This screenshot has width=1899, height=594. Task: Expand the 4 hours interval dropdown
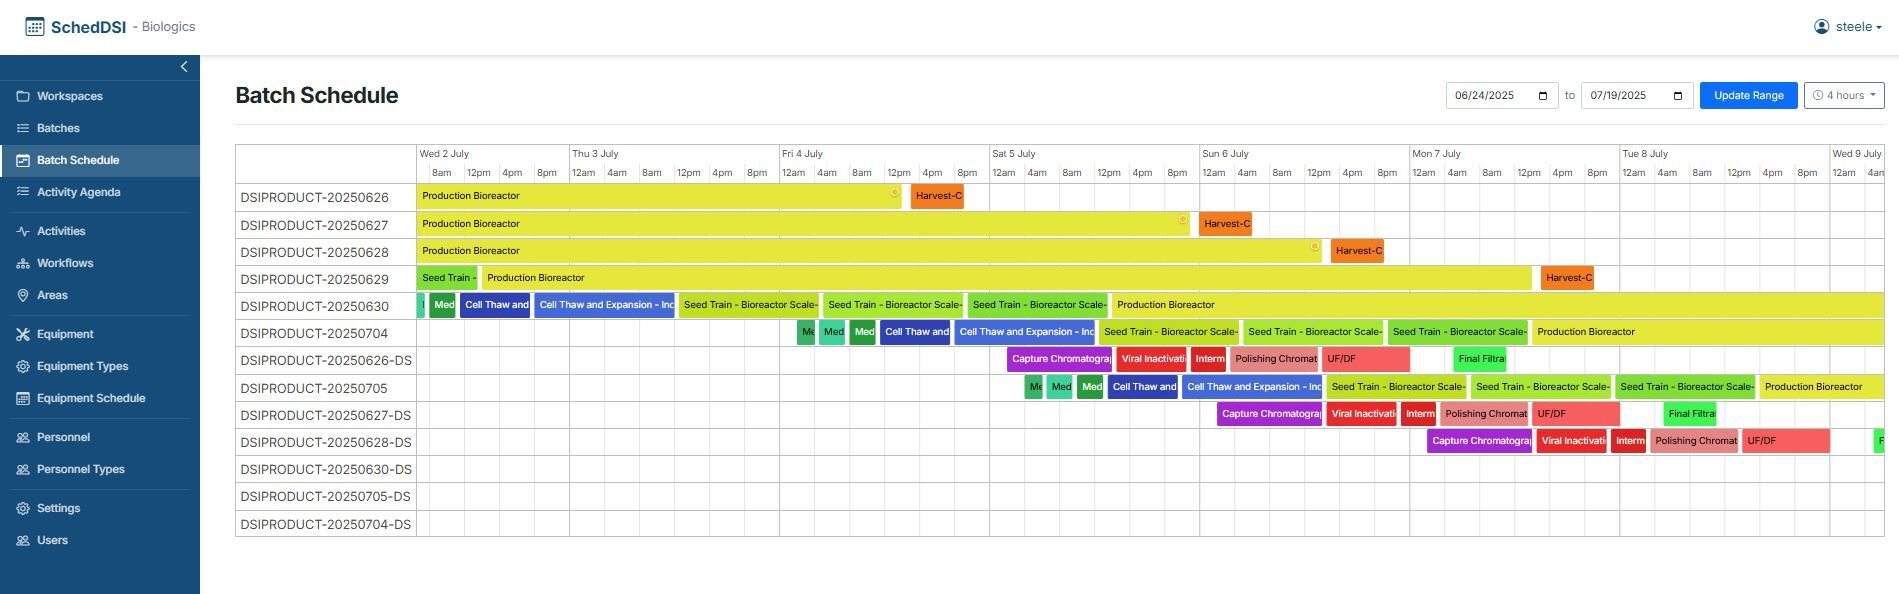click(x=1844, y=96)
